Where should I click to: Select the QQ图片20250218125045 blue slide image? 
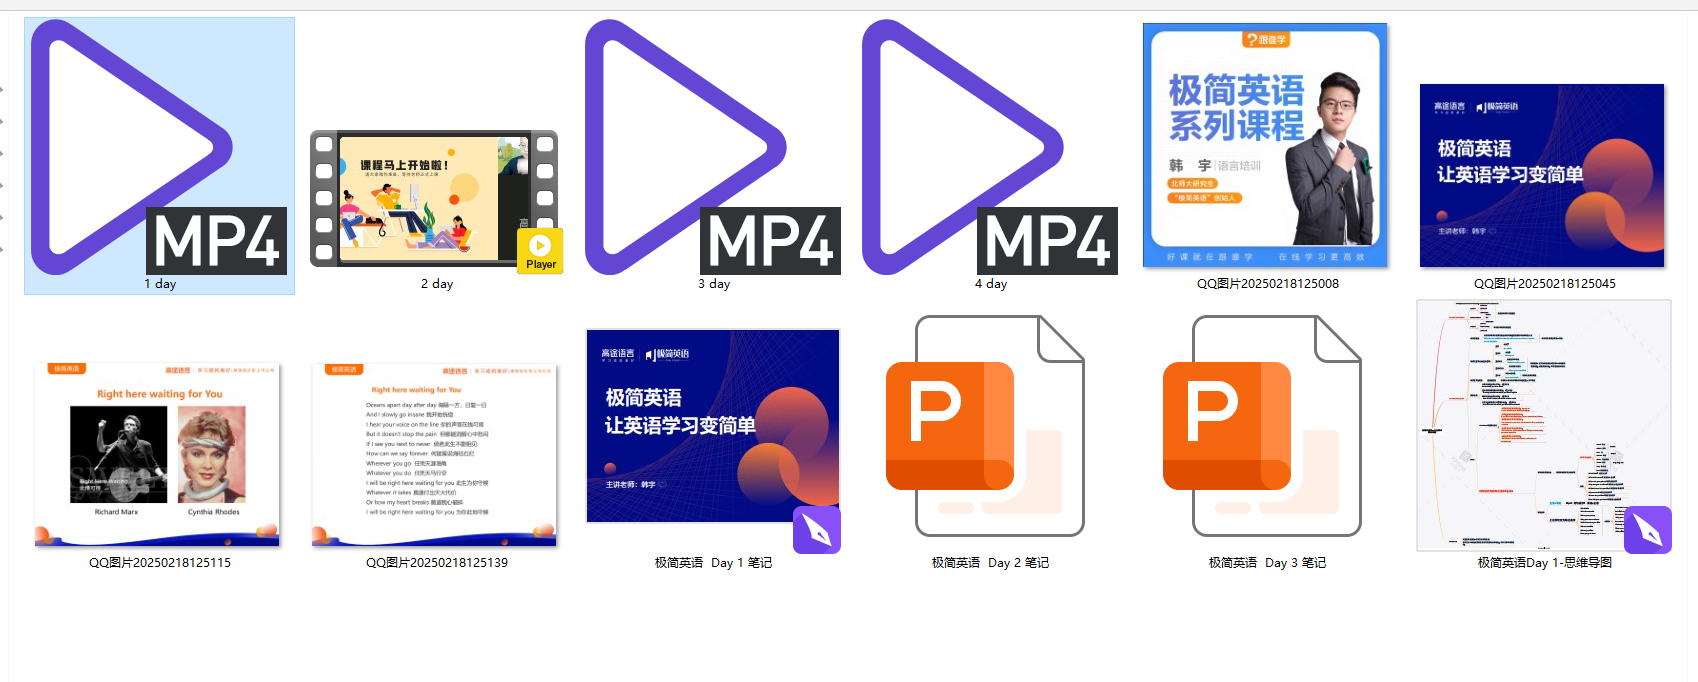(1542, 176)
